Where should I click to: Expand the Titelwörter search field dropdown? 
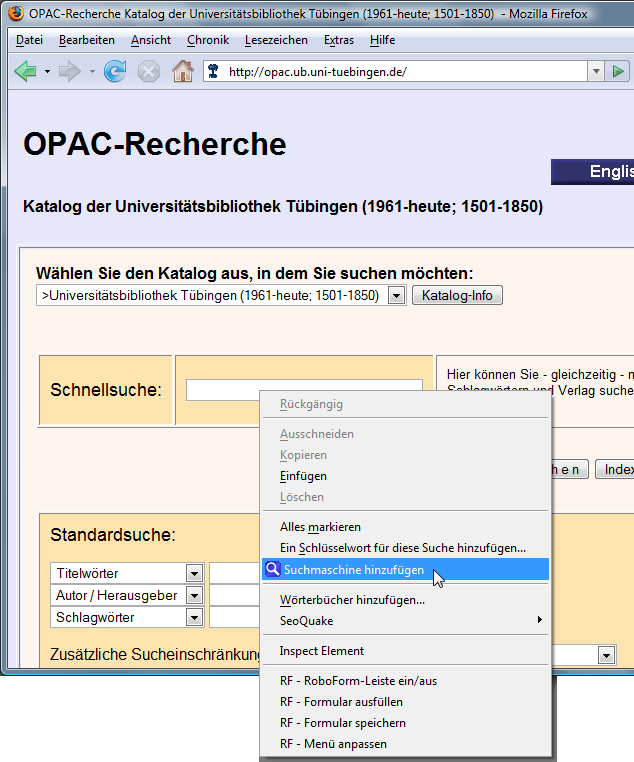(x=194, y=573)
